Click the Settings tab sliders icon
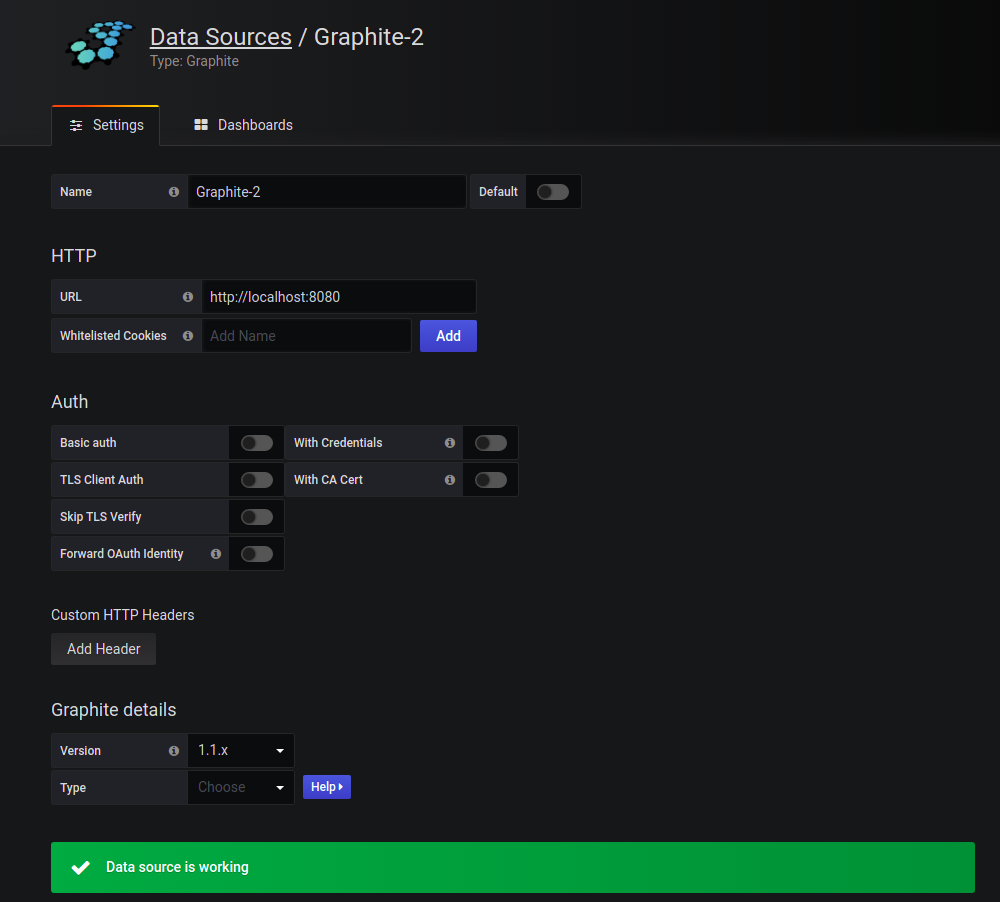The width and height of the screenshot is (1000, 902). click(76, 125)
